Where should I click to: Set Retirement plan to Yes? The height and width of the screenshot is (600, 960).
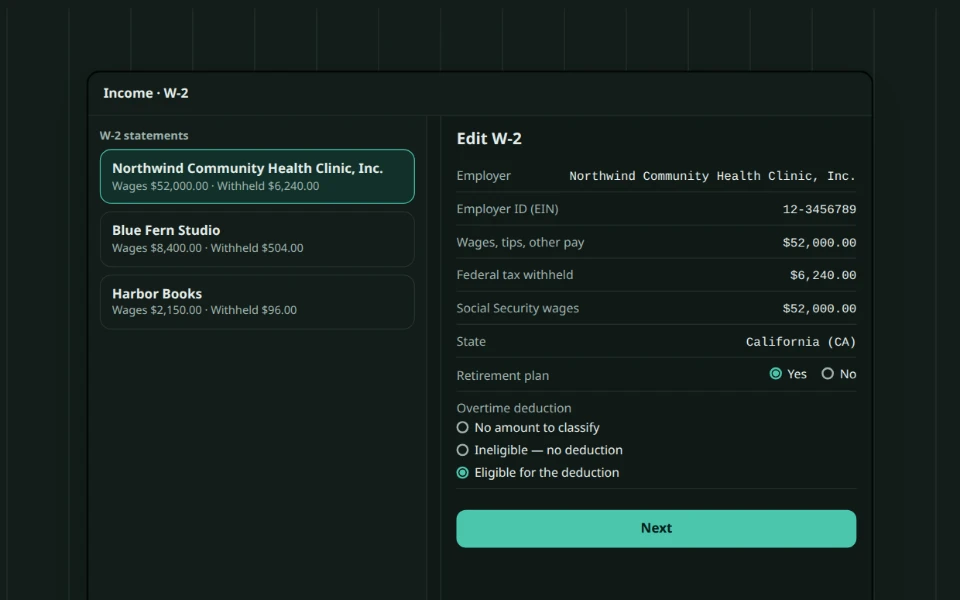(788, 374)
